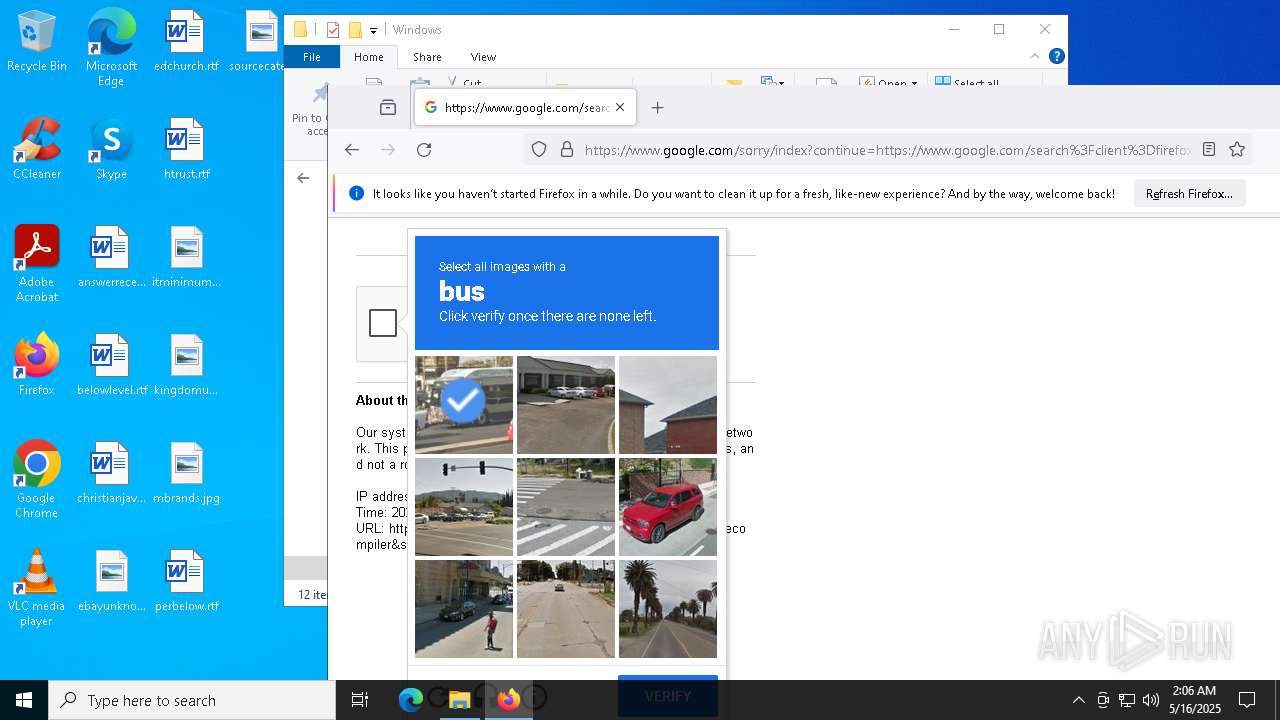Screen dimensions: 1280x720
Task: Open Edge from the taskbar
Action: pyautogui.click(x=411, y=700)
